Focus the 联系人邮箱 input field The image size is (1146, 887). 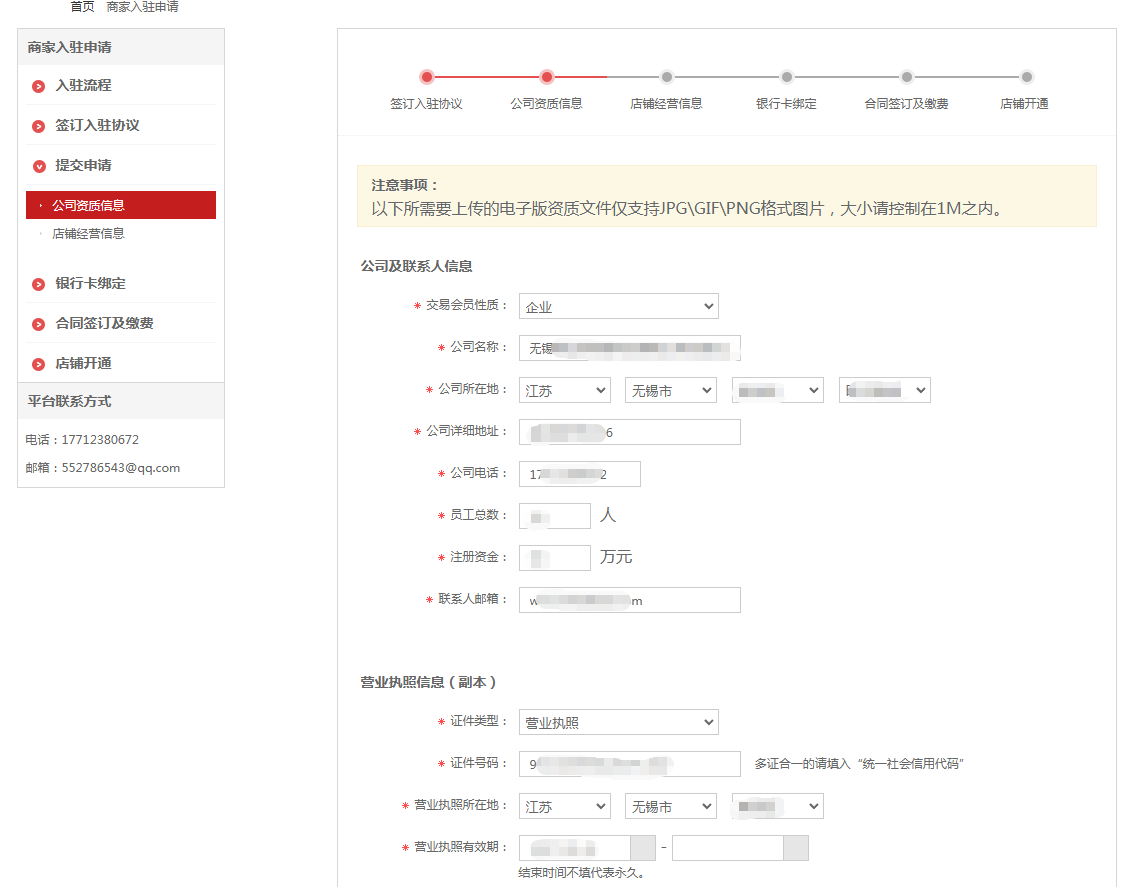click(629, 600)
